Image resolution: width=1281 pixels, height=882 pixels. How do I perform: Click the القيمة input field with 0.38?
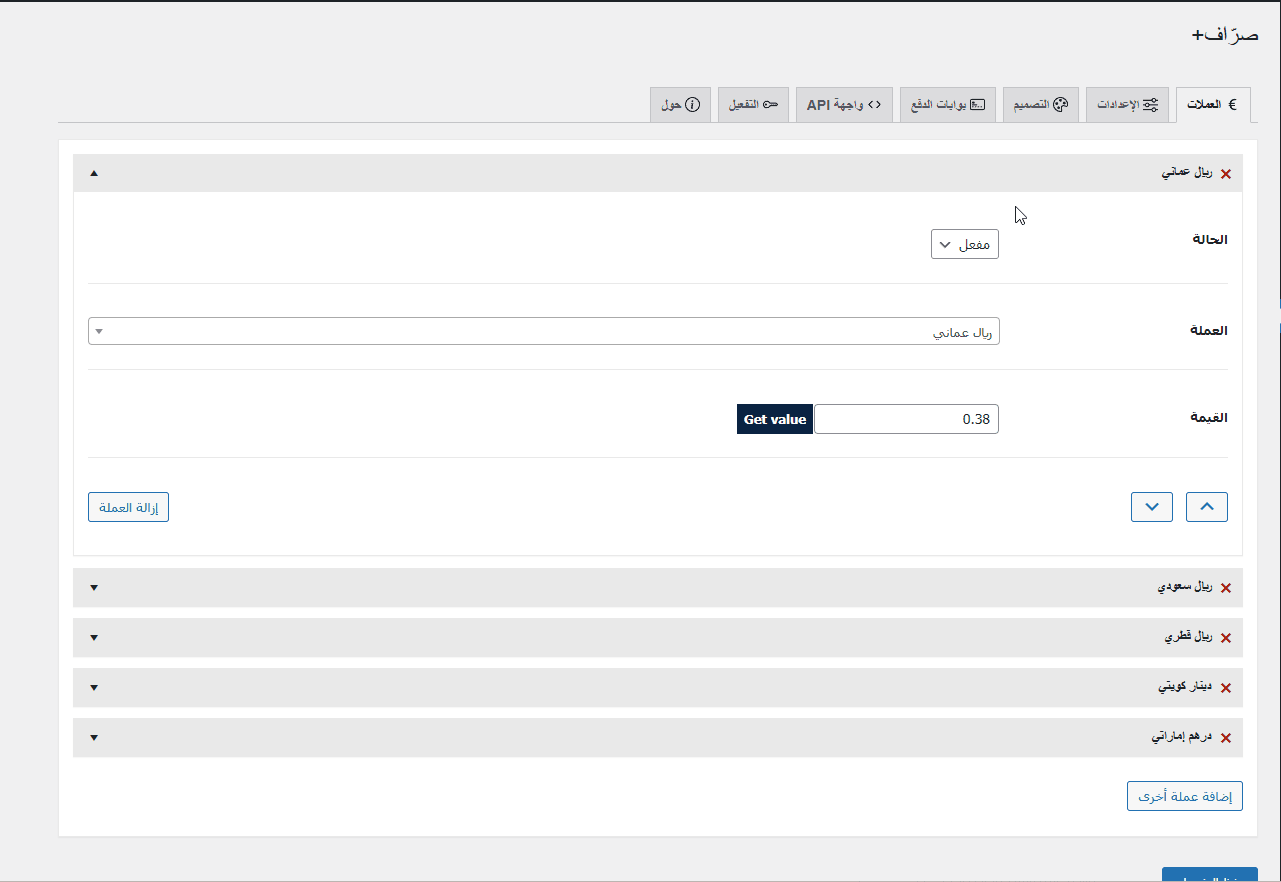click(906, 419)
